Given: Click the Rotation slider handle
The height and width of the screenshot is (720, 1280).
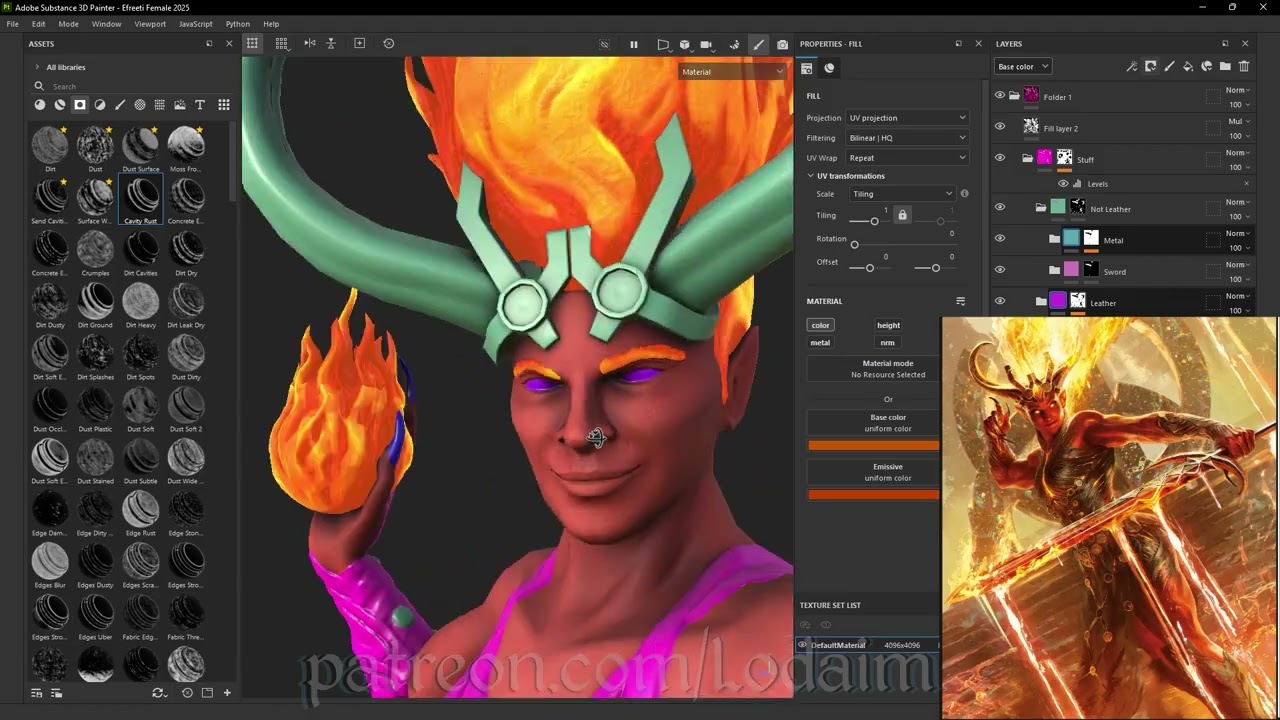Looking at the screenshot, I should point(854,244).
